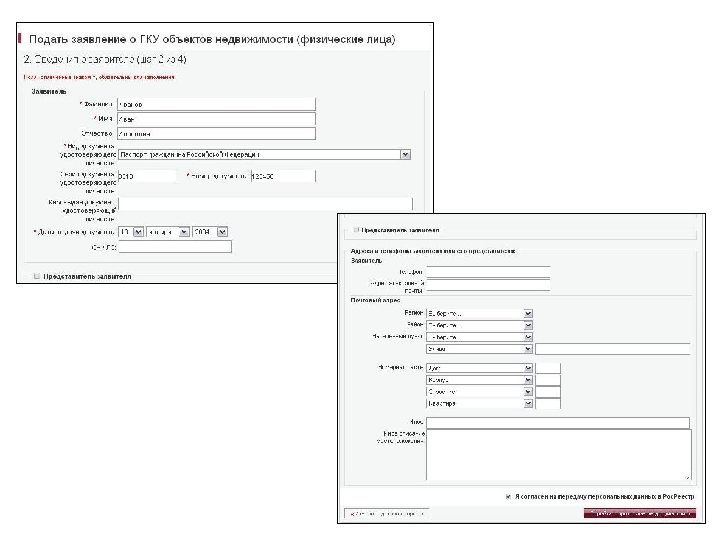Screen dimensions: 720x540
Task: Click the dark red proceed button
Action: [640, 513]
